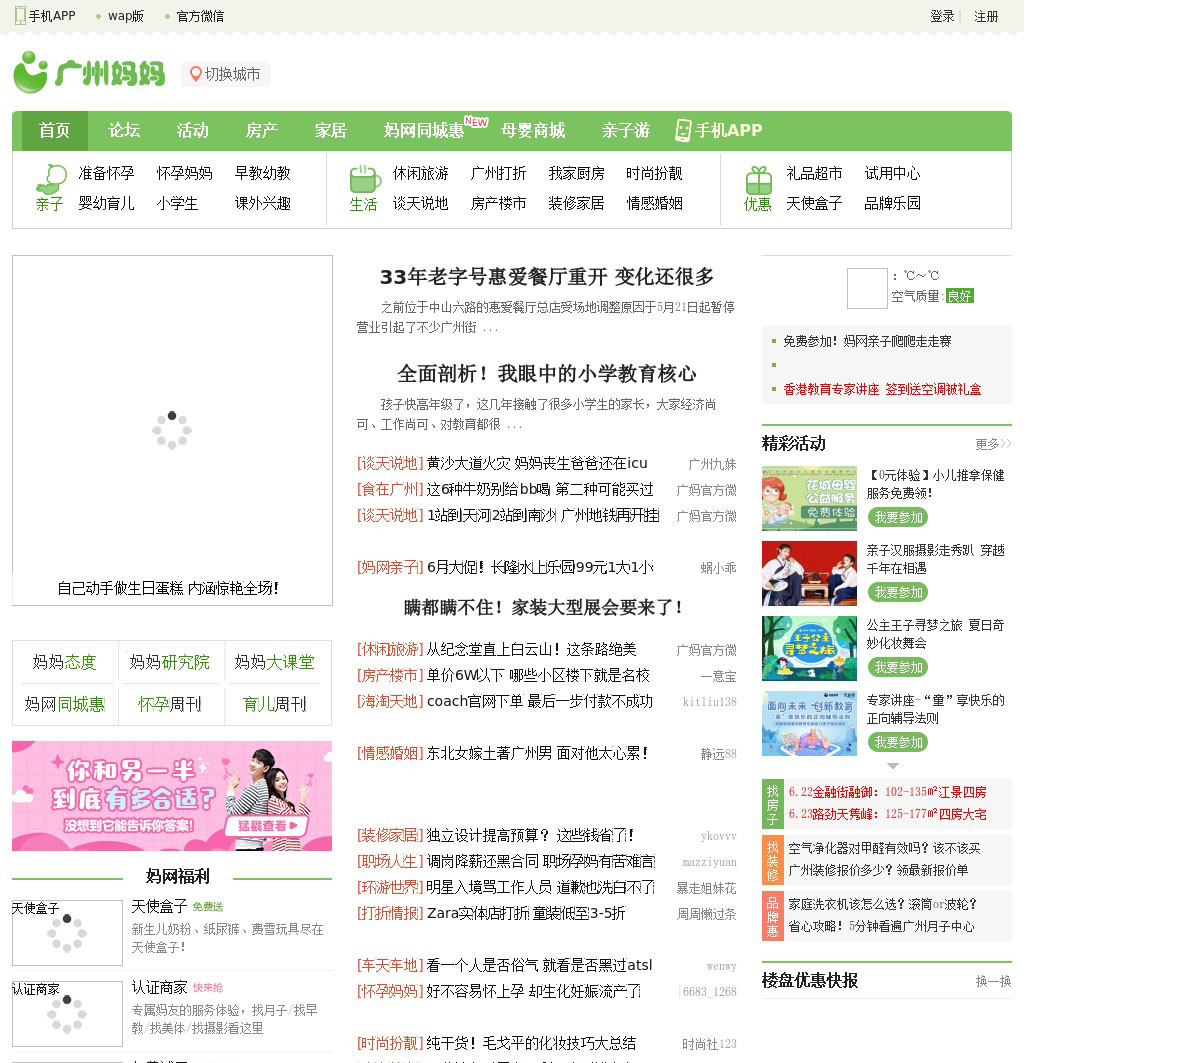Click the 优惠 gift box icon
Image resolution: width=1200 pixels, height=1063 pixels.
[x=758, y=180]
